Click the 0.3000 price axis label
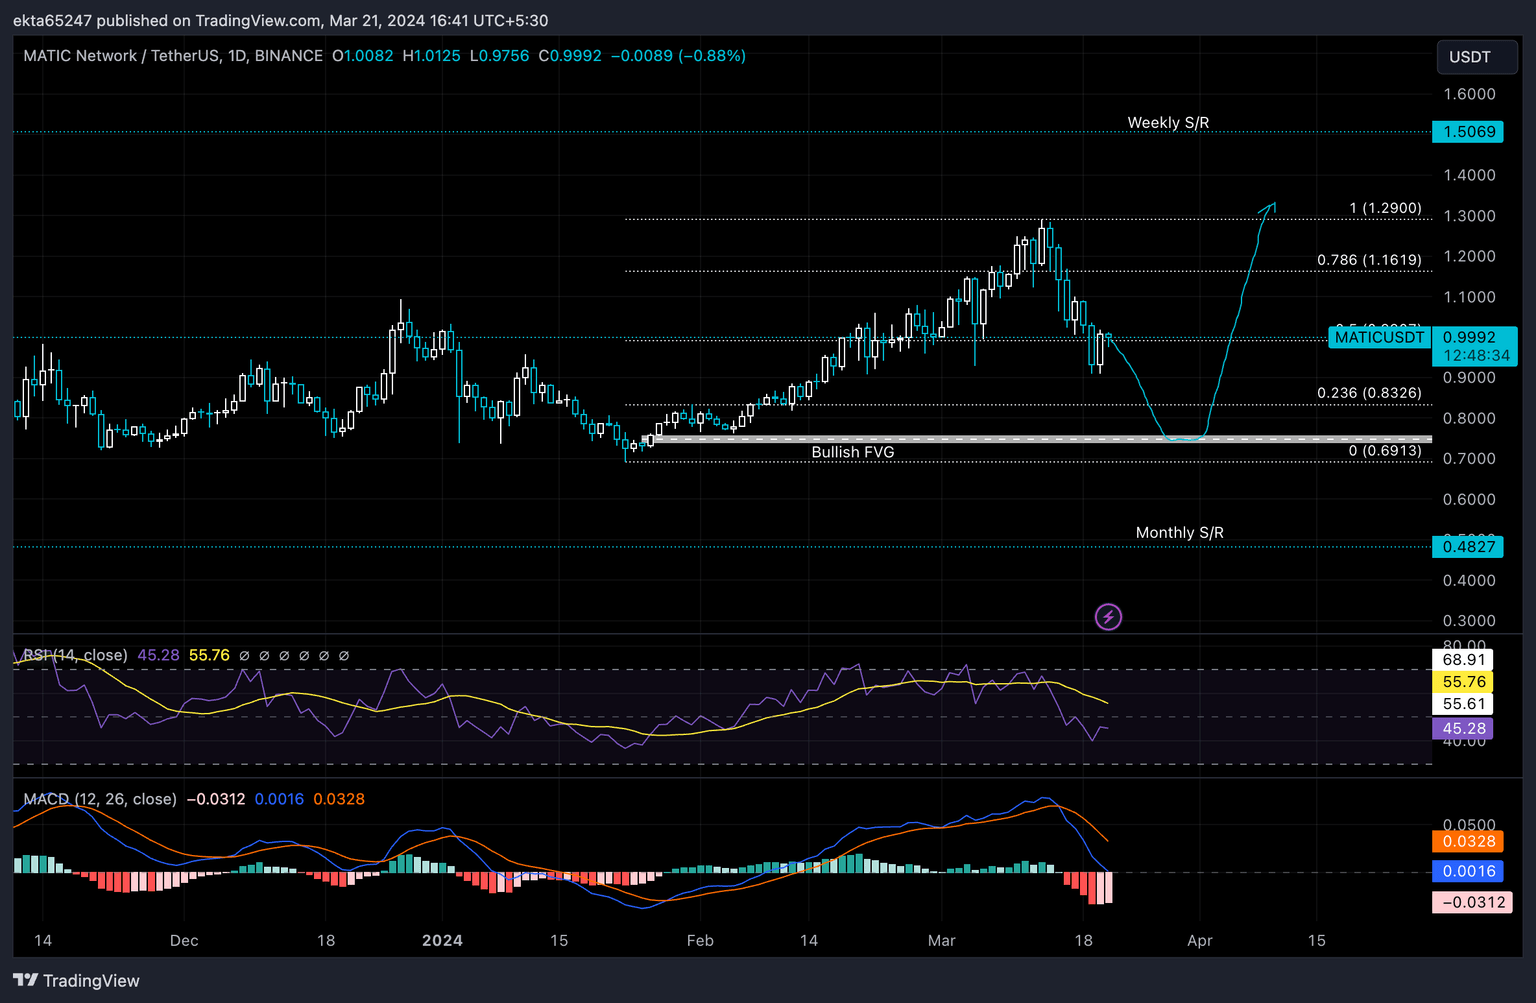This screenshot has height=1003, width=1536. [x=1469, y=621]
